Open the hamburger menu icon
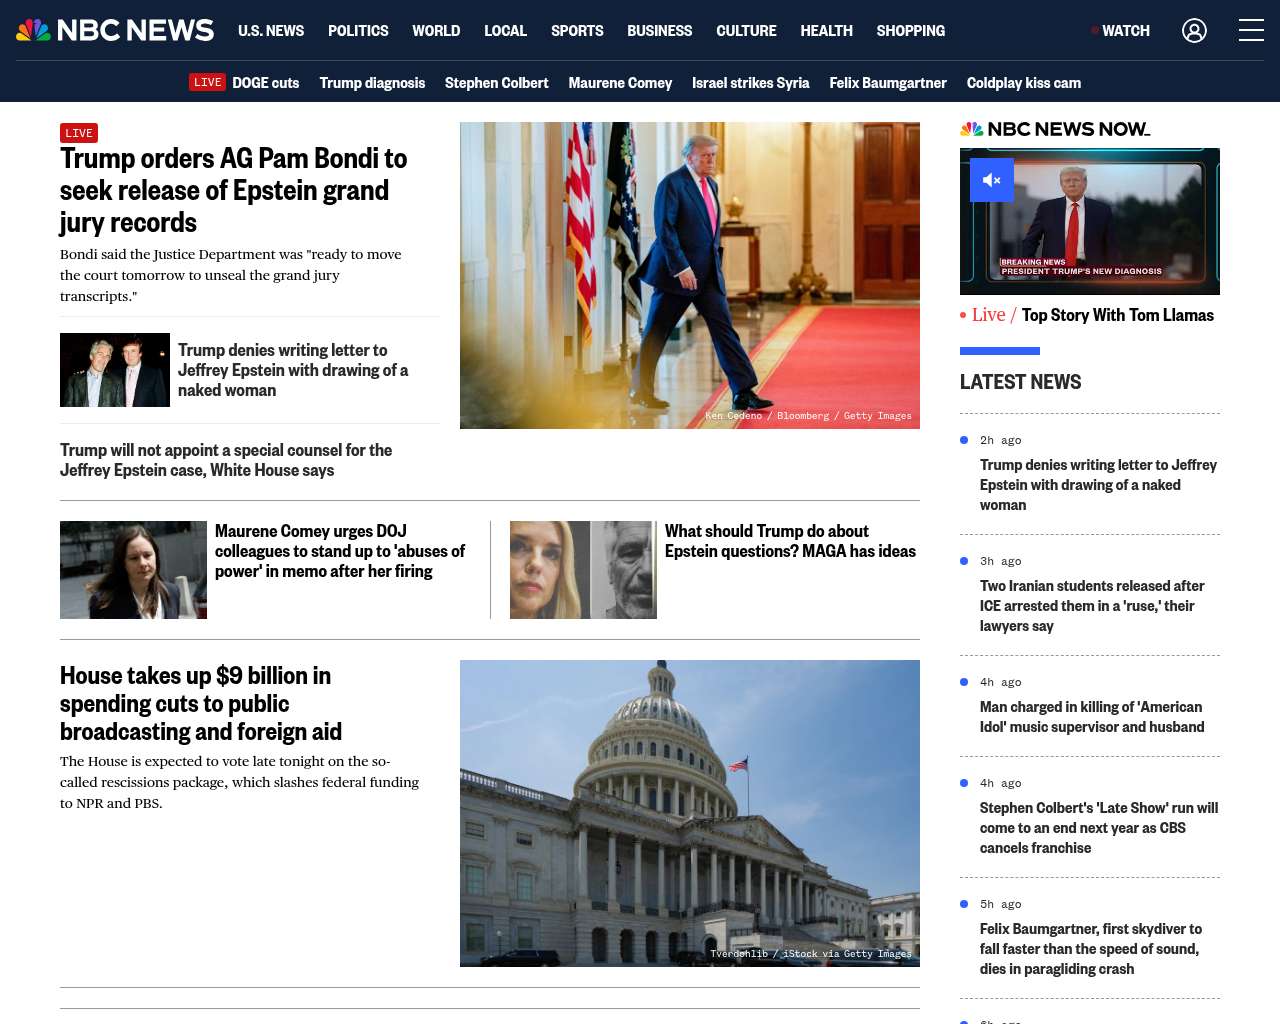This screenshot has height=1024, width=1280. coord(1251,31)
